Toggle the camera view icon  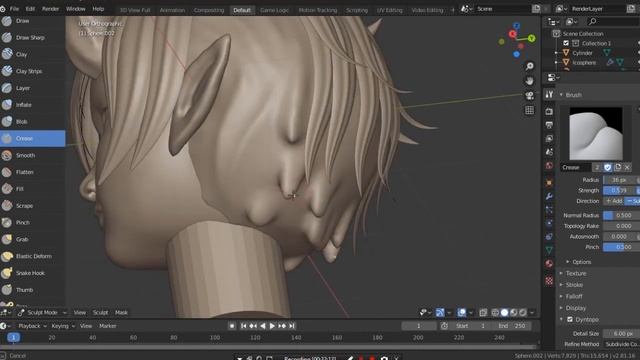coord(529,96)
